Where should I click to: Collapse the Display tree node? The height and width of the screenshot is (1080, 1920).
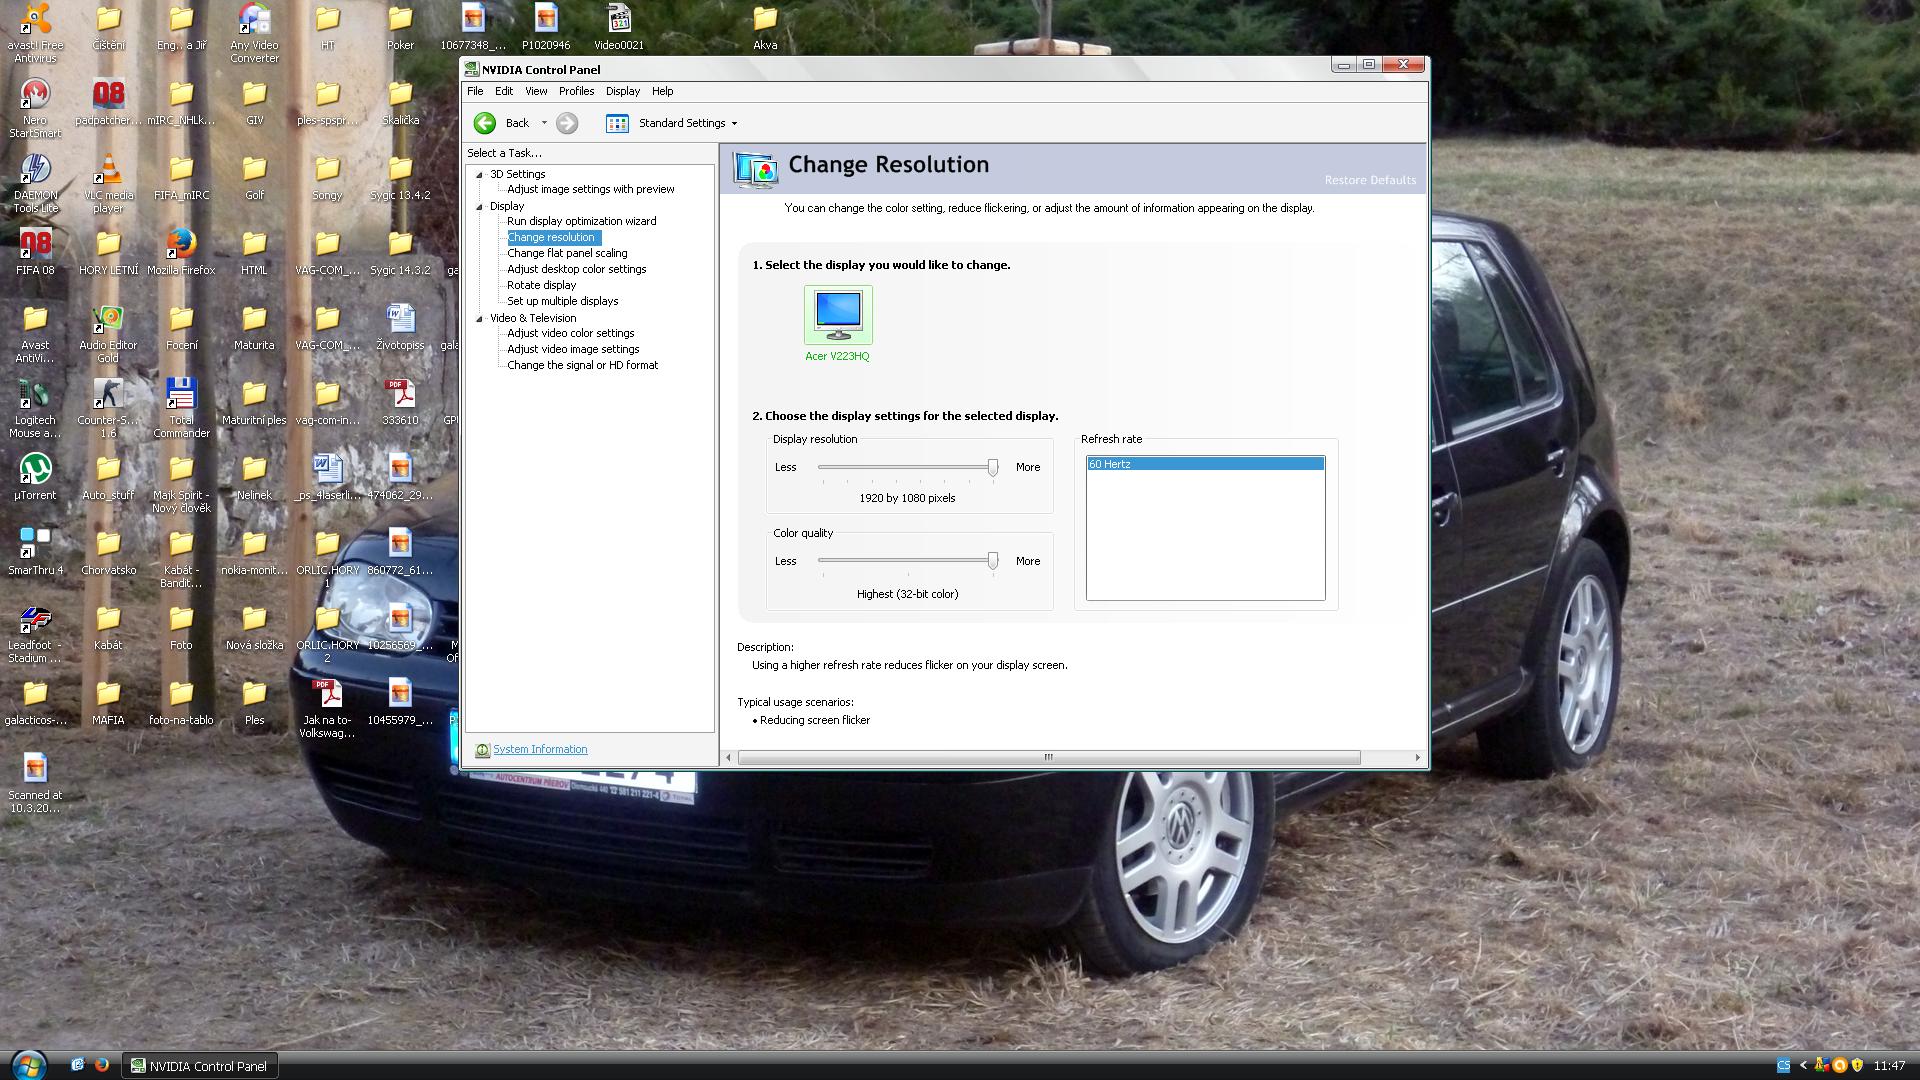(479, 207)
